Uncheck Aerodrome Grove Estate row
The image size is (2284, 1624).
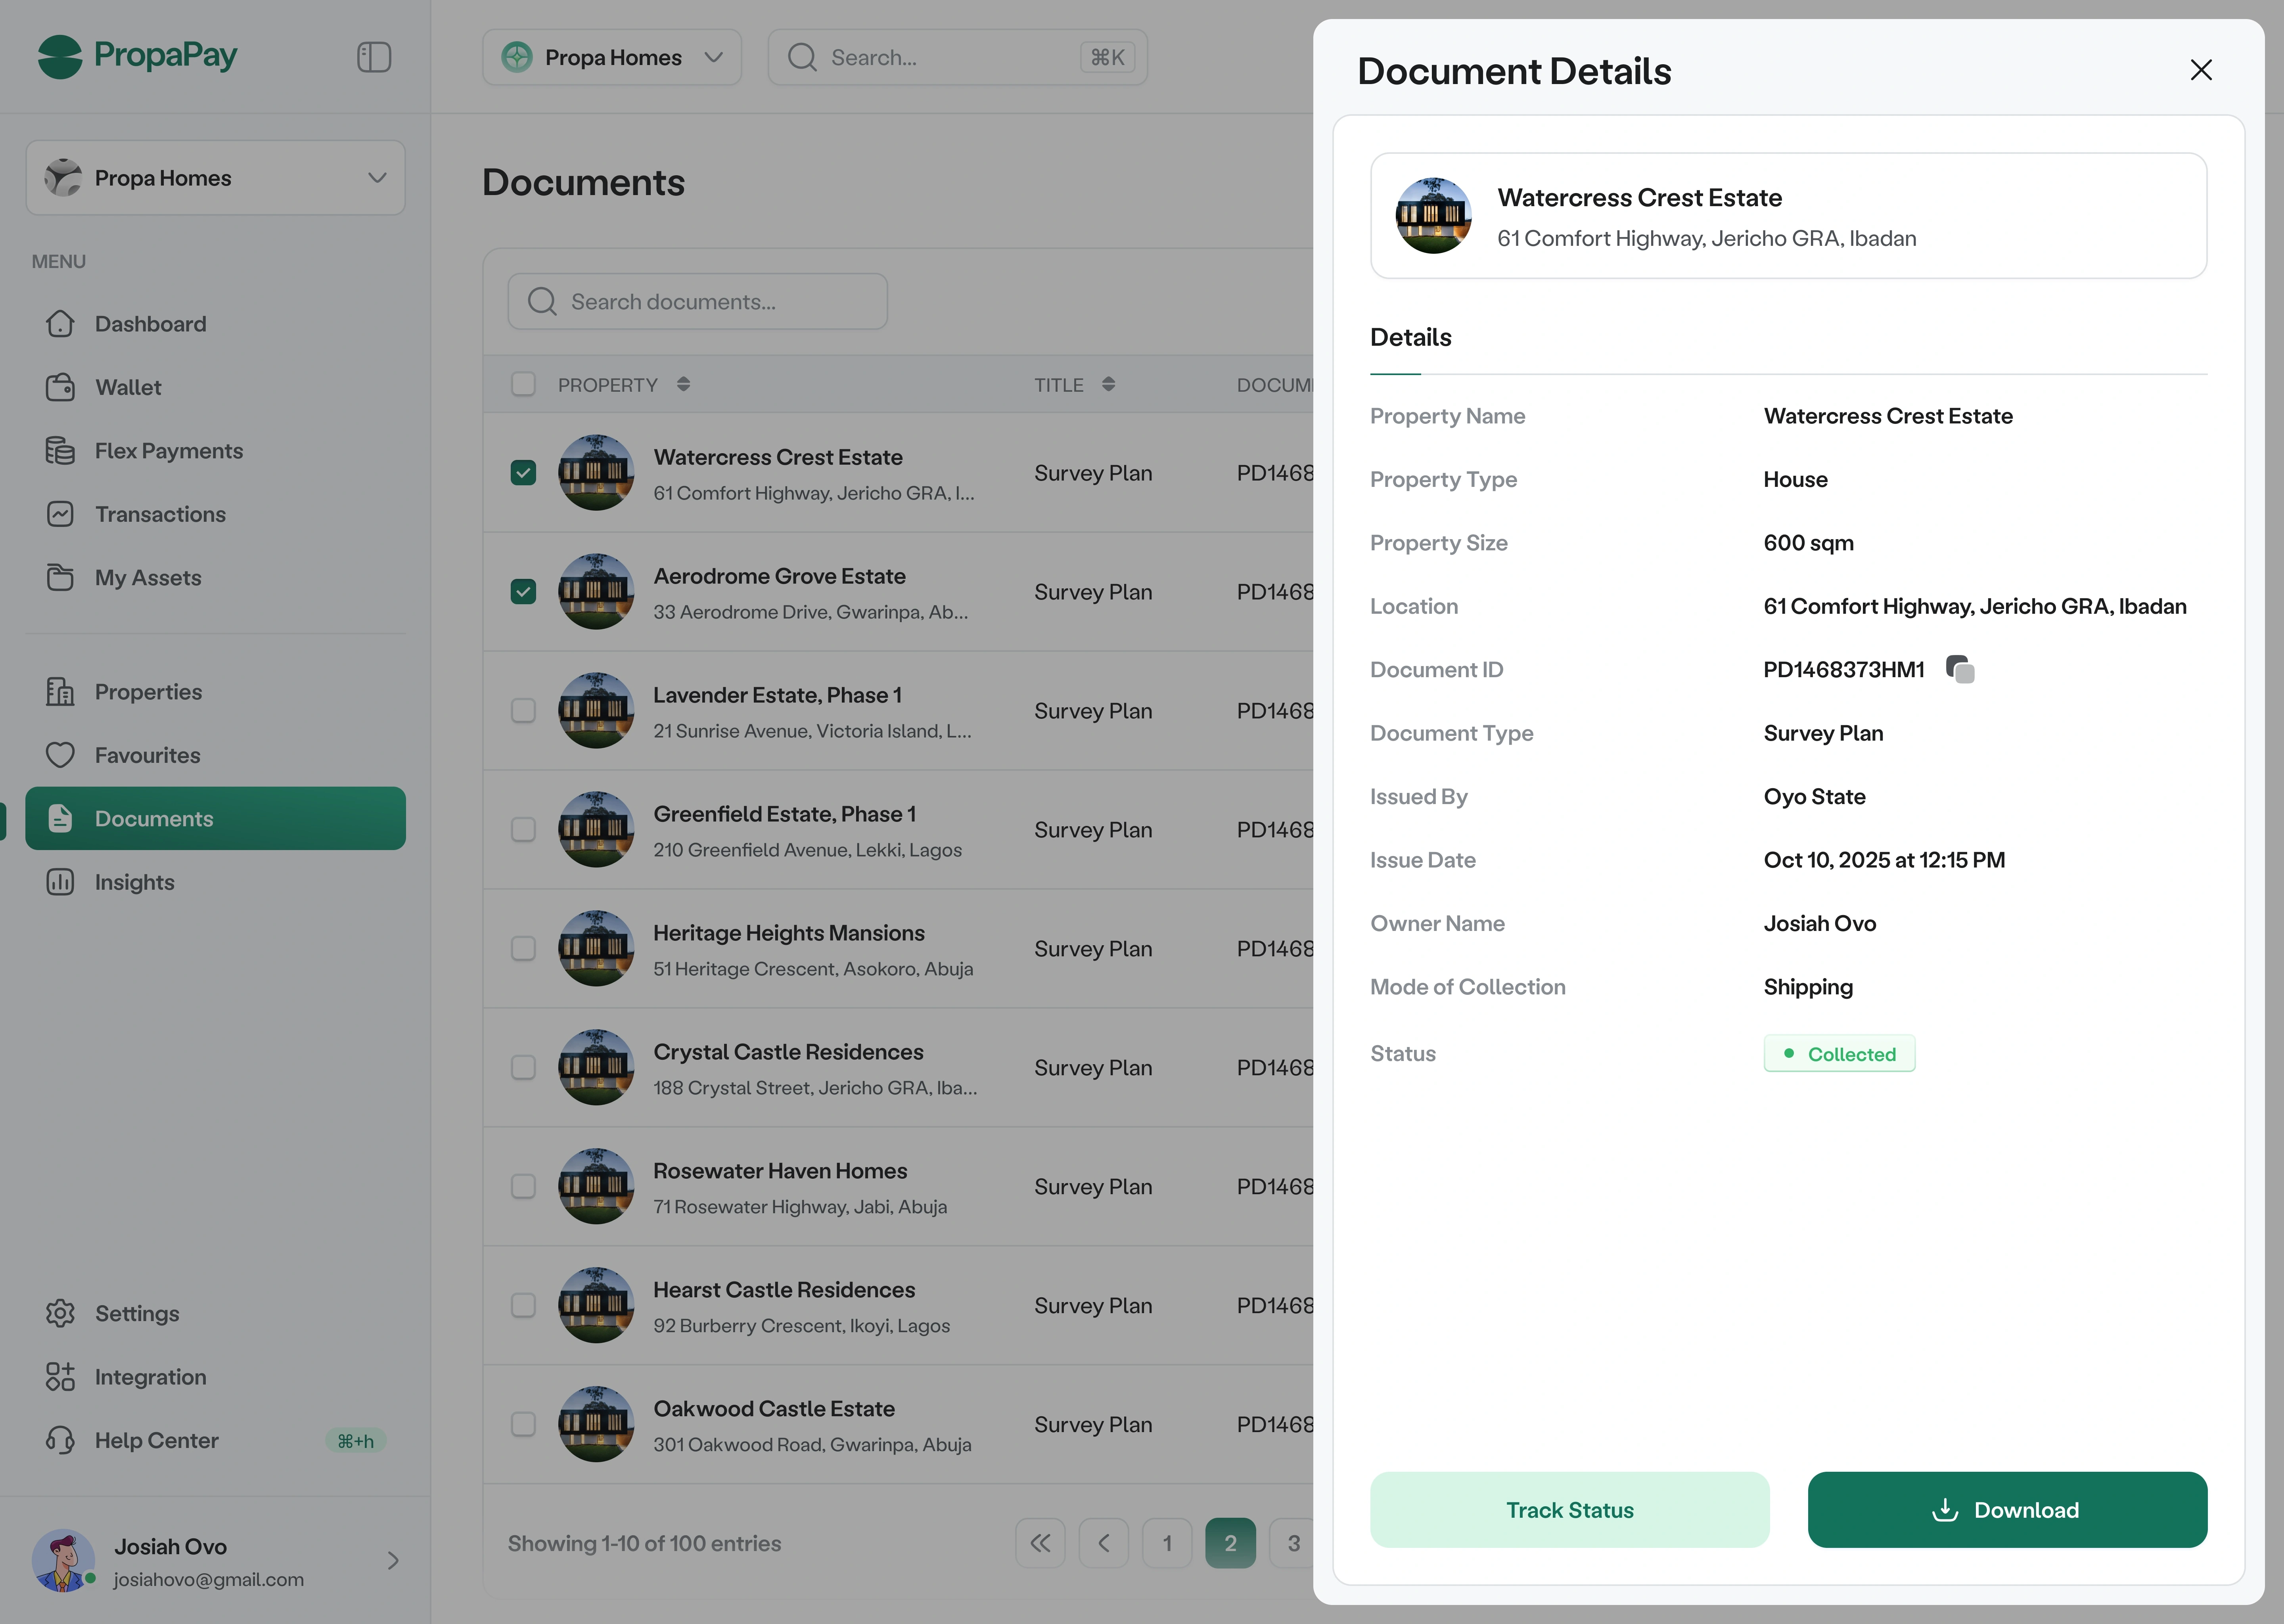pyautogui.click(x=523, y=592)
